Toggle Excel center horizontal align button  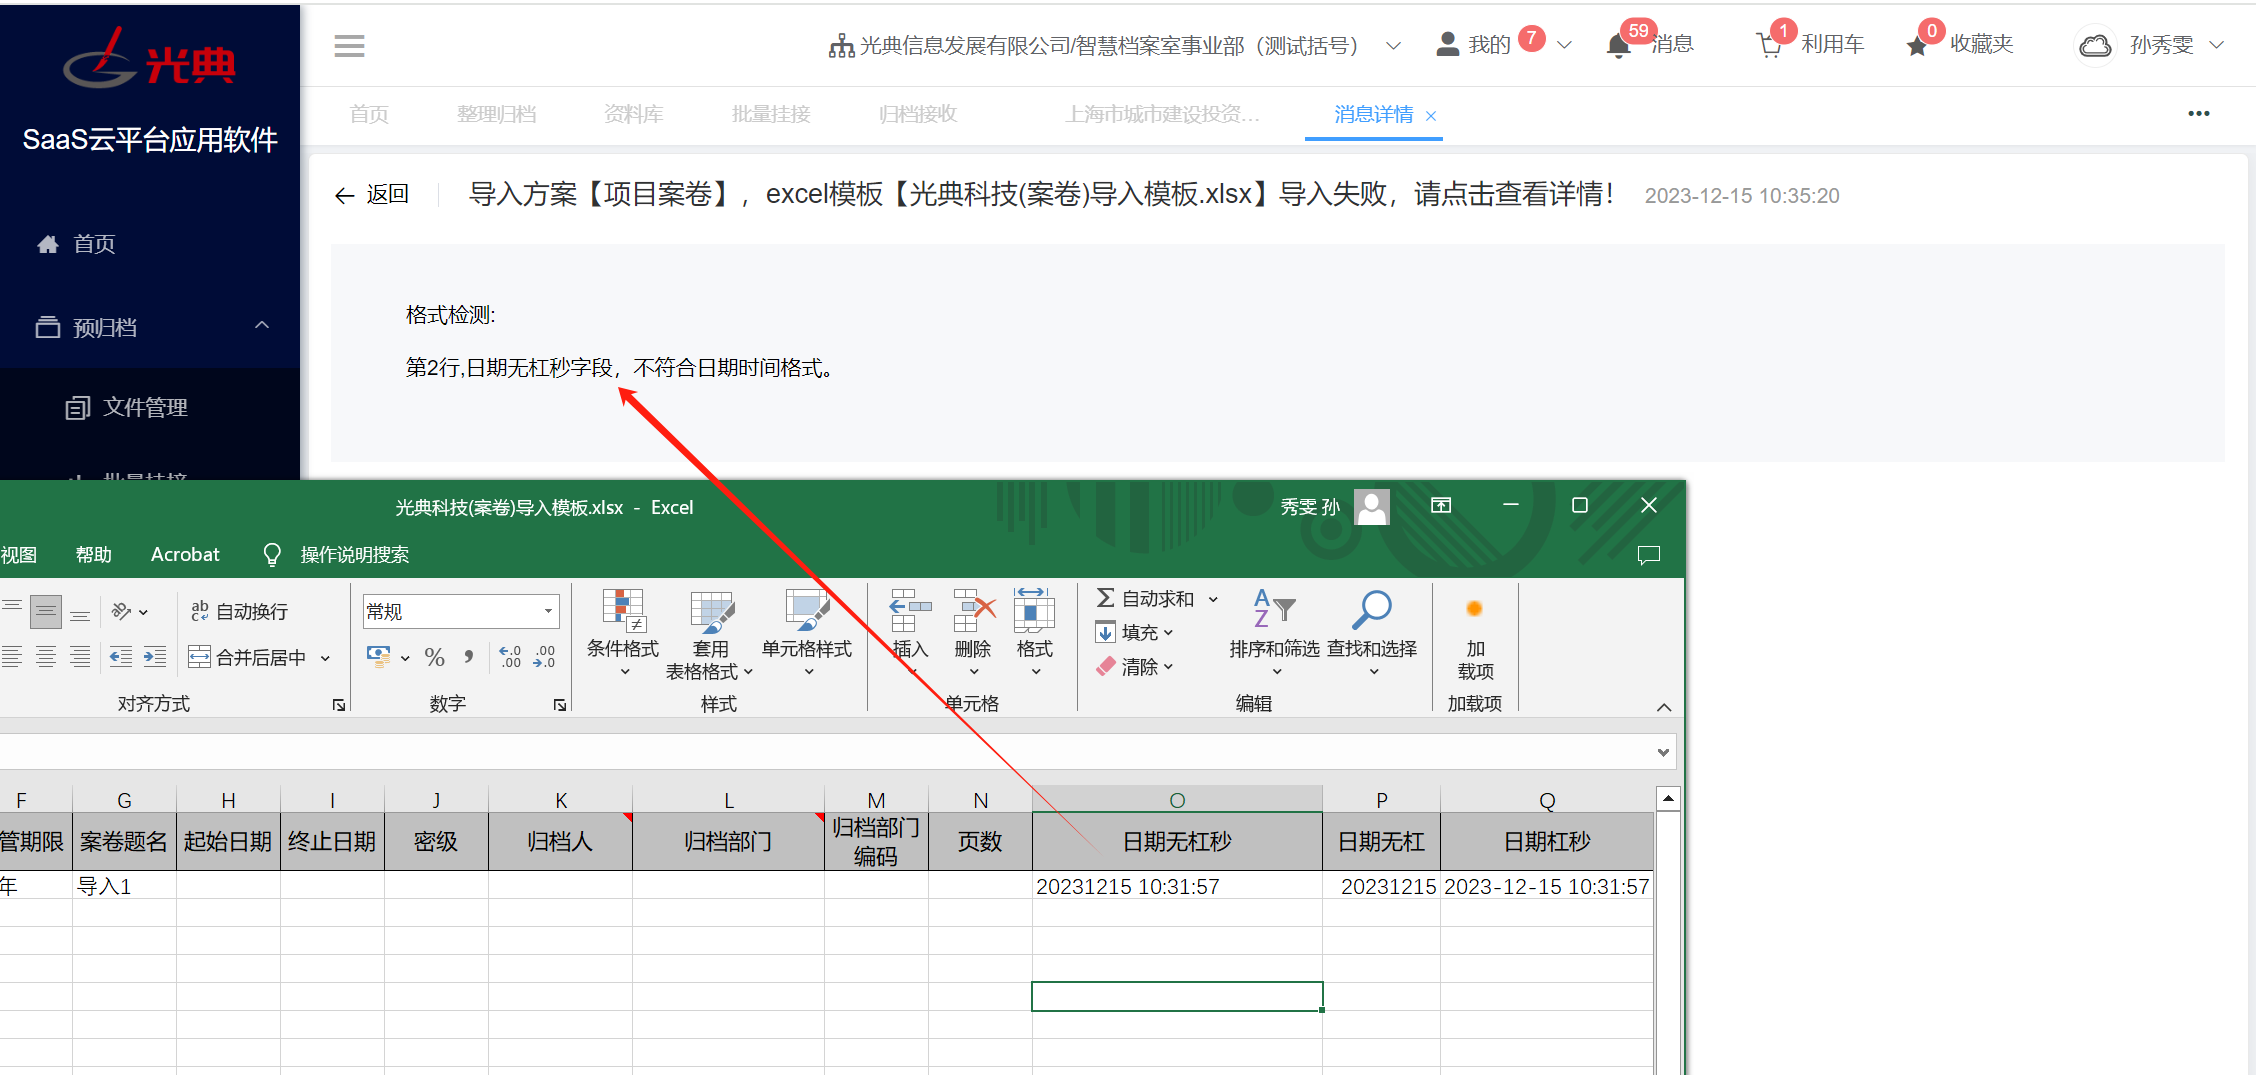46,657
